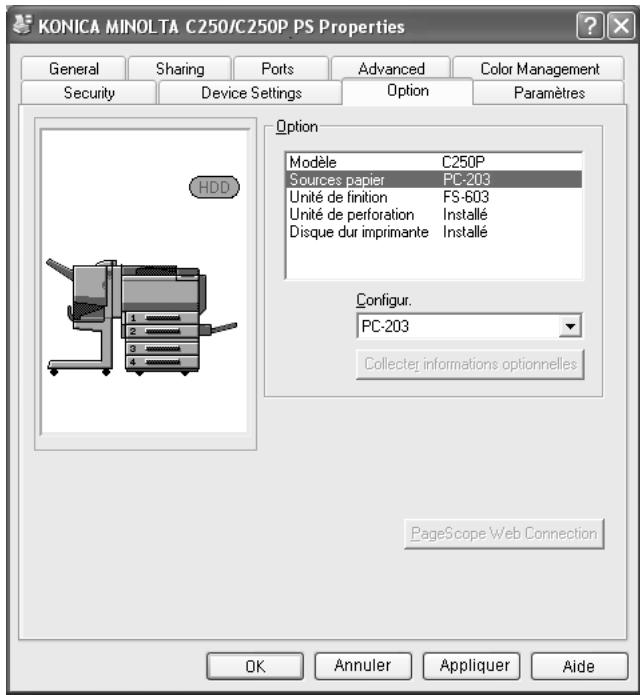Open help with the Aide button
The image size is (640, 695).
(x=579, y=666)
